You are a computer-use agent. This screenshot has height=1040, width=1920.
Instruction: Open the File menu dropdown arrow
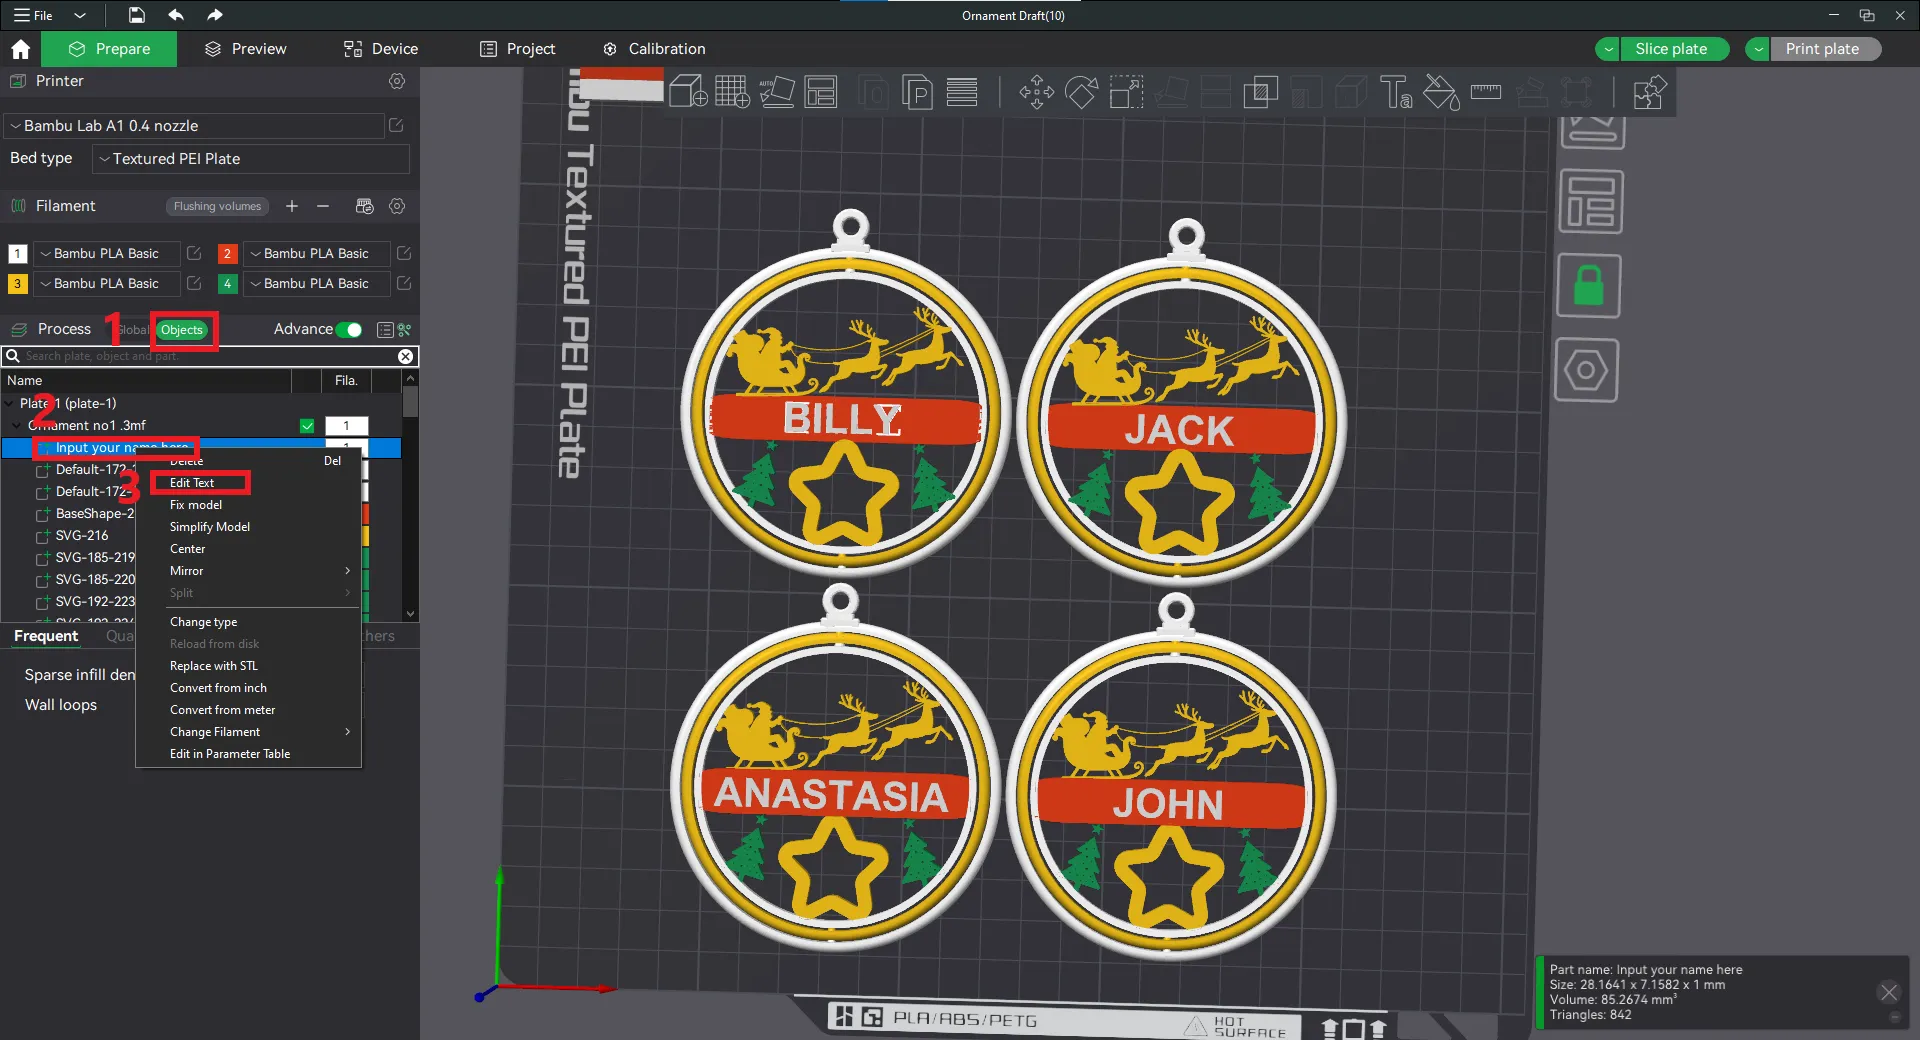pos(80,15)
